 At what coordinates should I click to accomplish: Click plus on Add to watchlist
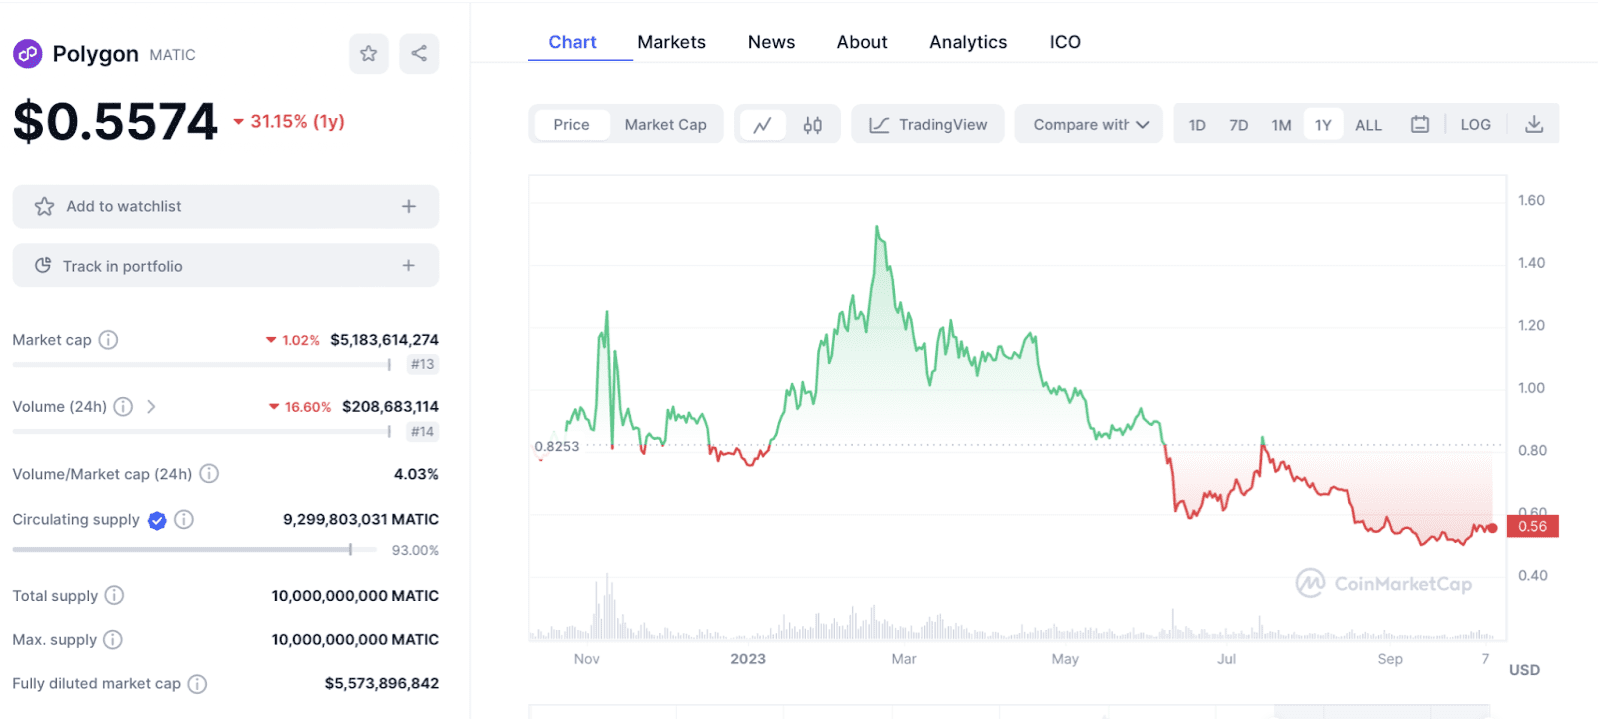point(408,207)
